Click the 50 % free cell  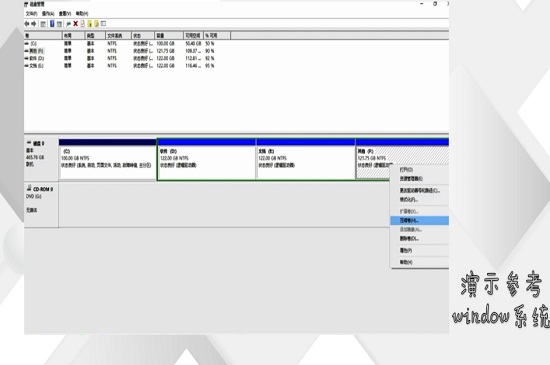tap(210, 43)
